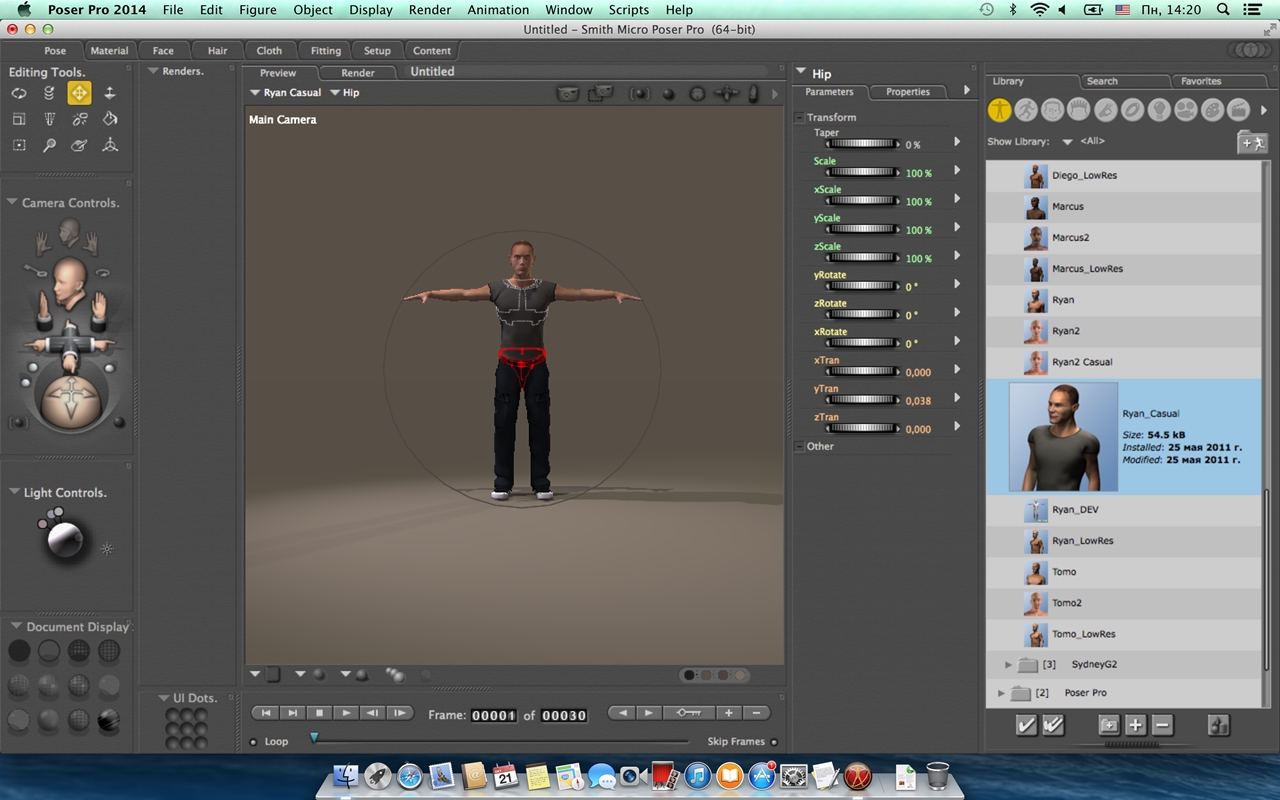Image resolution: width=1280 pixels, height=800 pixels.
Task: Collapse the Document Display panel
Action: point(15,626)
